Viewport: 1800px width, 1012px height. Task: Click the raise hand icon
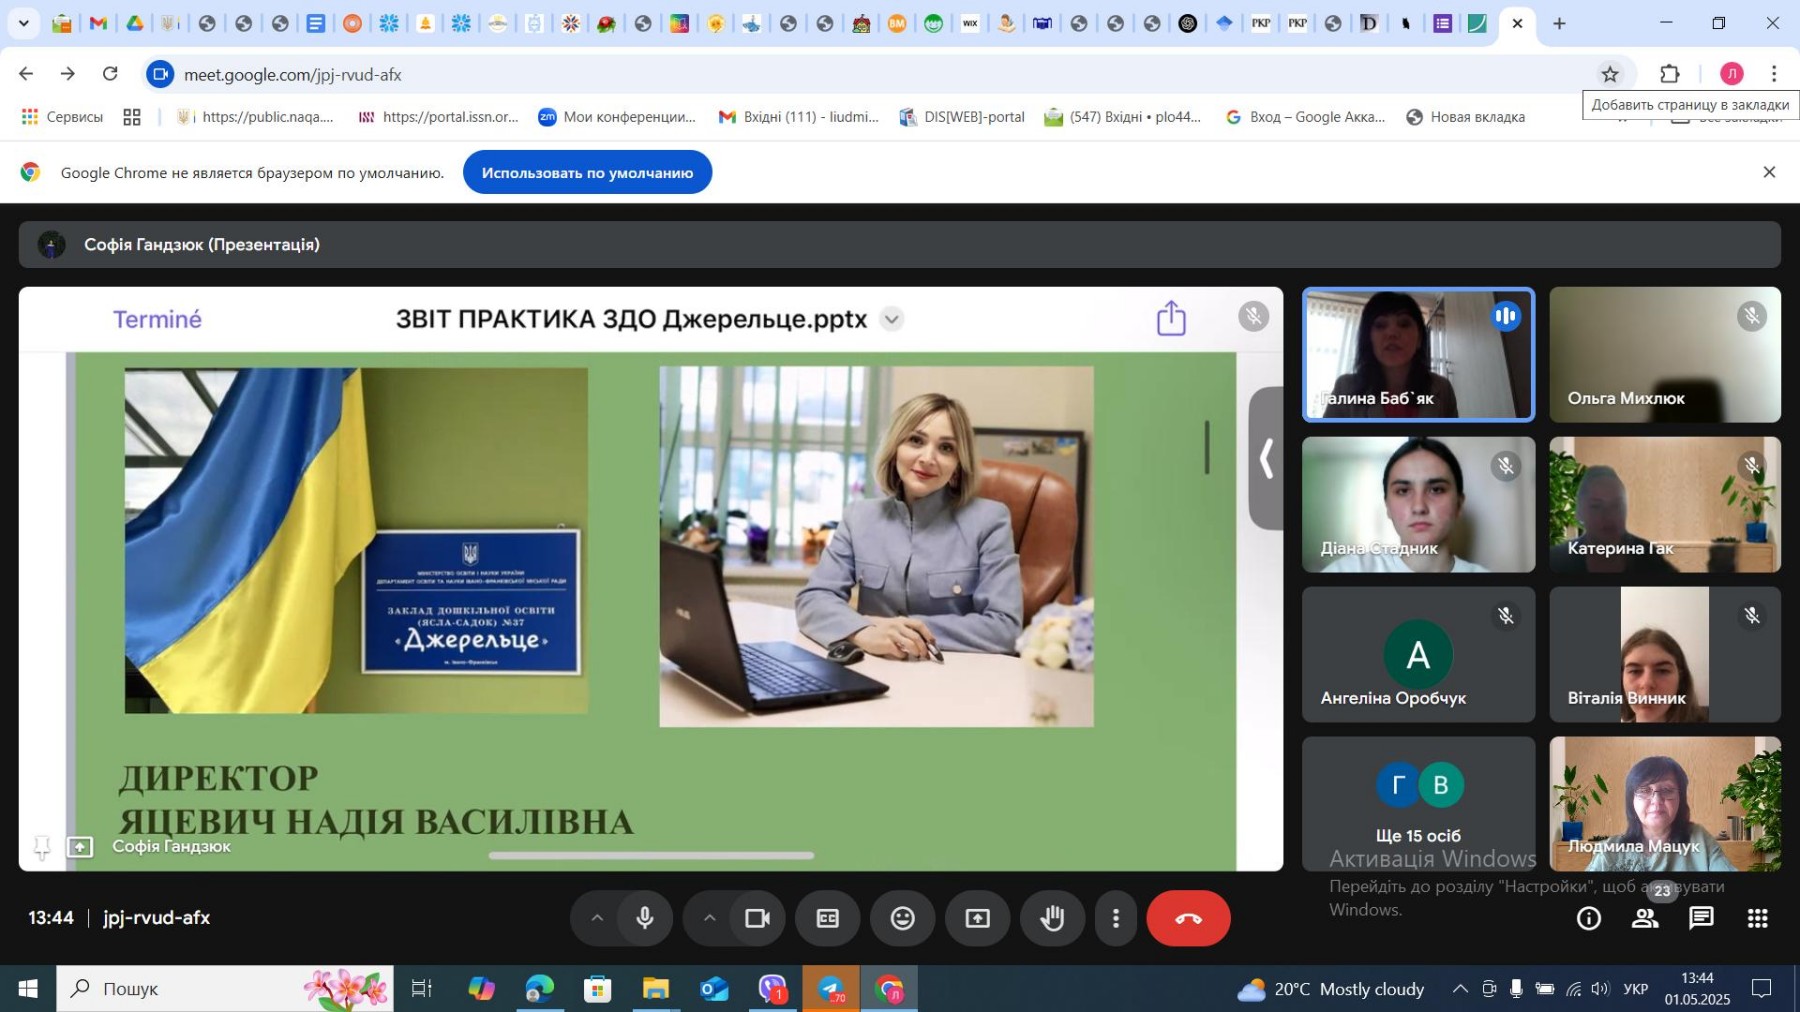[1051, 918]
